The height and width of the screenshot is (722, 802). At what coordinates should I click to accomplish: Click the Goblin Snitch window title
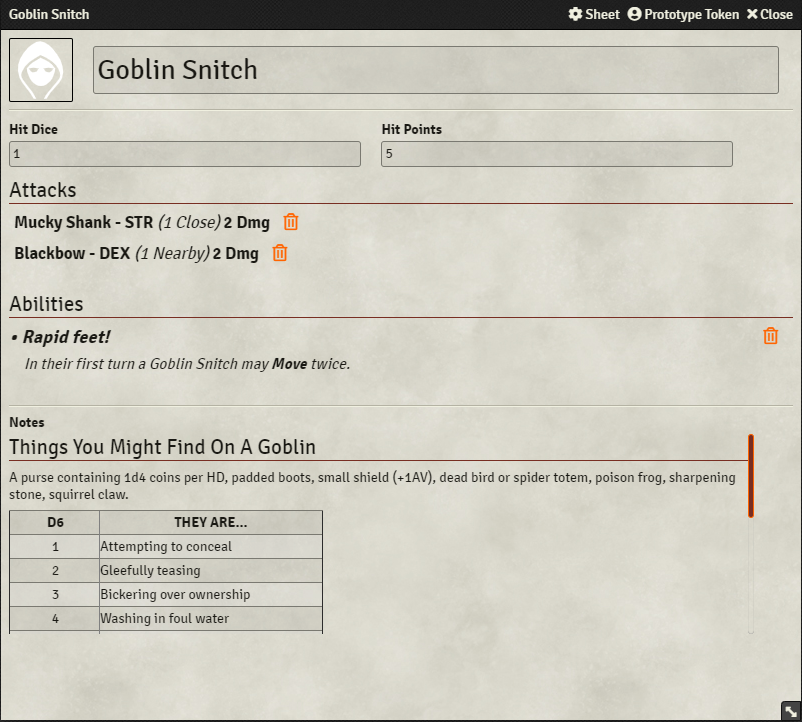(49, 14)
